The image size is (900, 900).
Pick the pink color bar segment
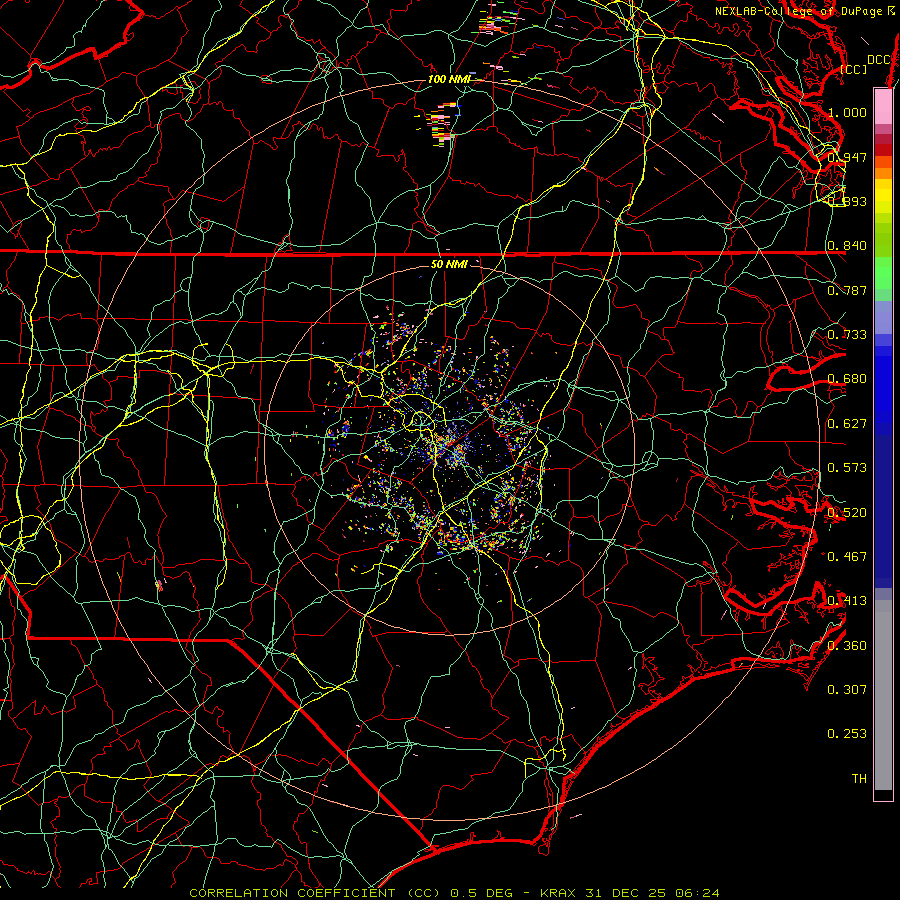pyautogui.click(x=883, y=106)
